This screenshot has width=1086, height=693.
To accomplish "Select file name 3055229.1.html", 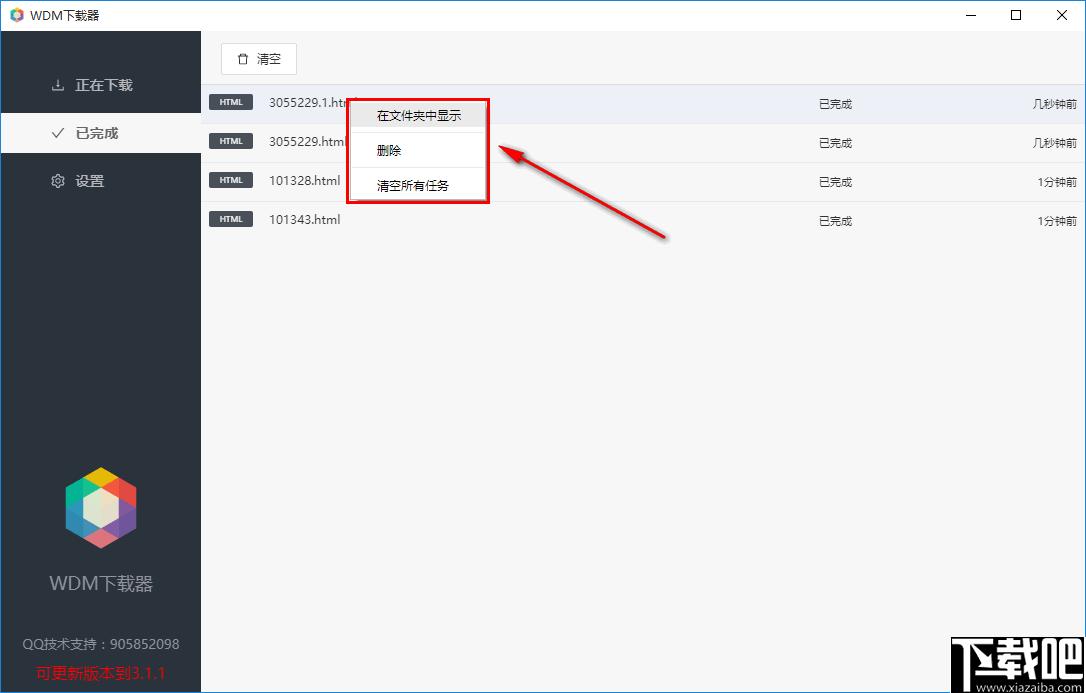I will click(308, 102).
